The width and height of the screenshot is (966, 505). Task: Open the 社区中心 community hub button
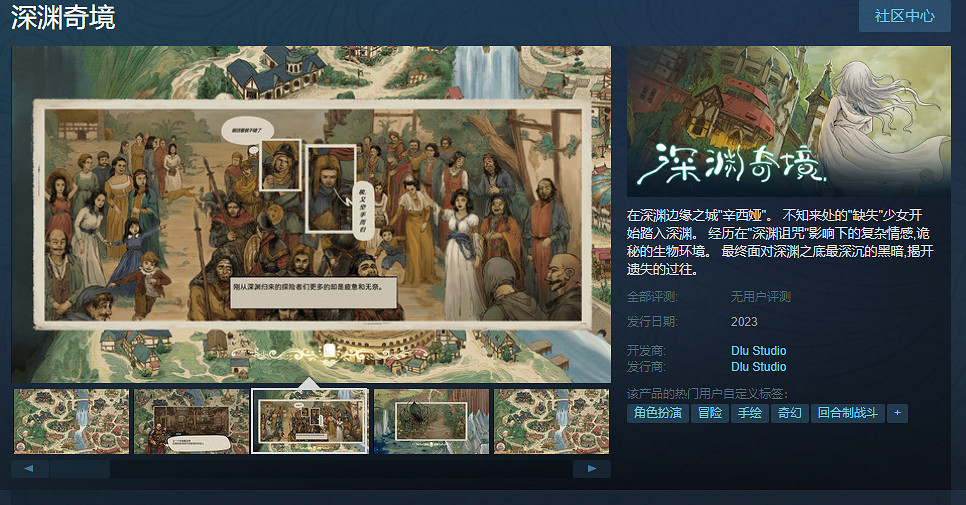tap(904, 15)
